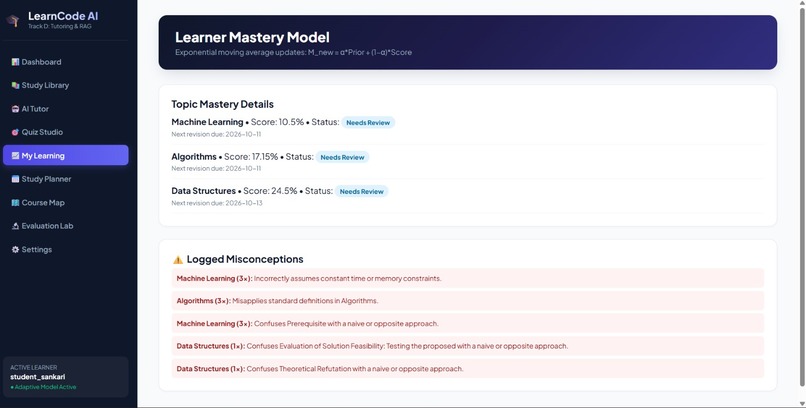This screenshot has height=408, width=806.
Task: Select the Misapplies standard definitions misconception row
Action: point(468,301)
